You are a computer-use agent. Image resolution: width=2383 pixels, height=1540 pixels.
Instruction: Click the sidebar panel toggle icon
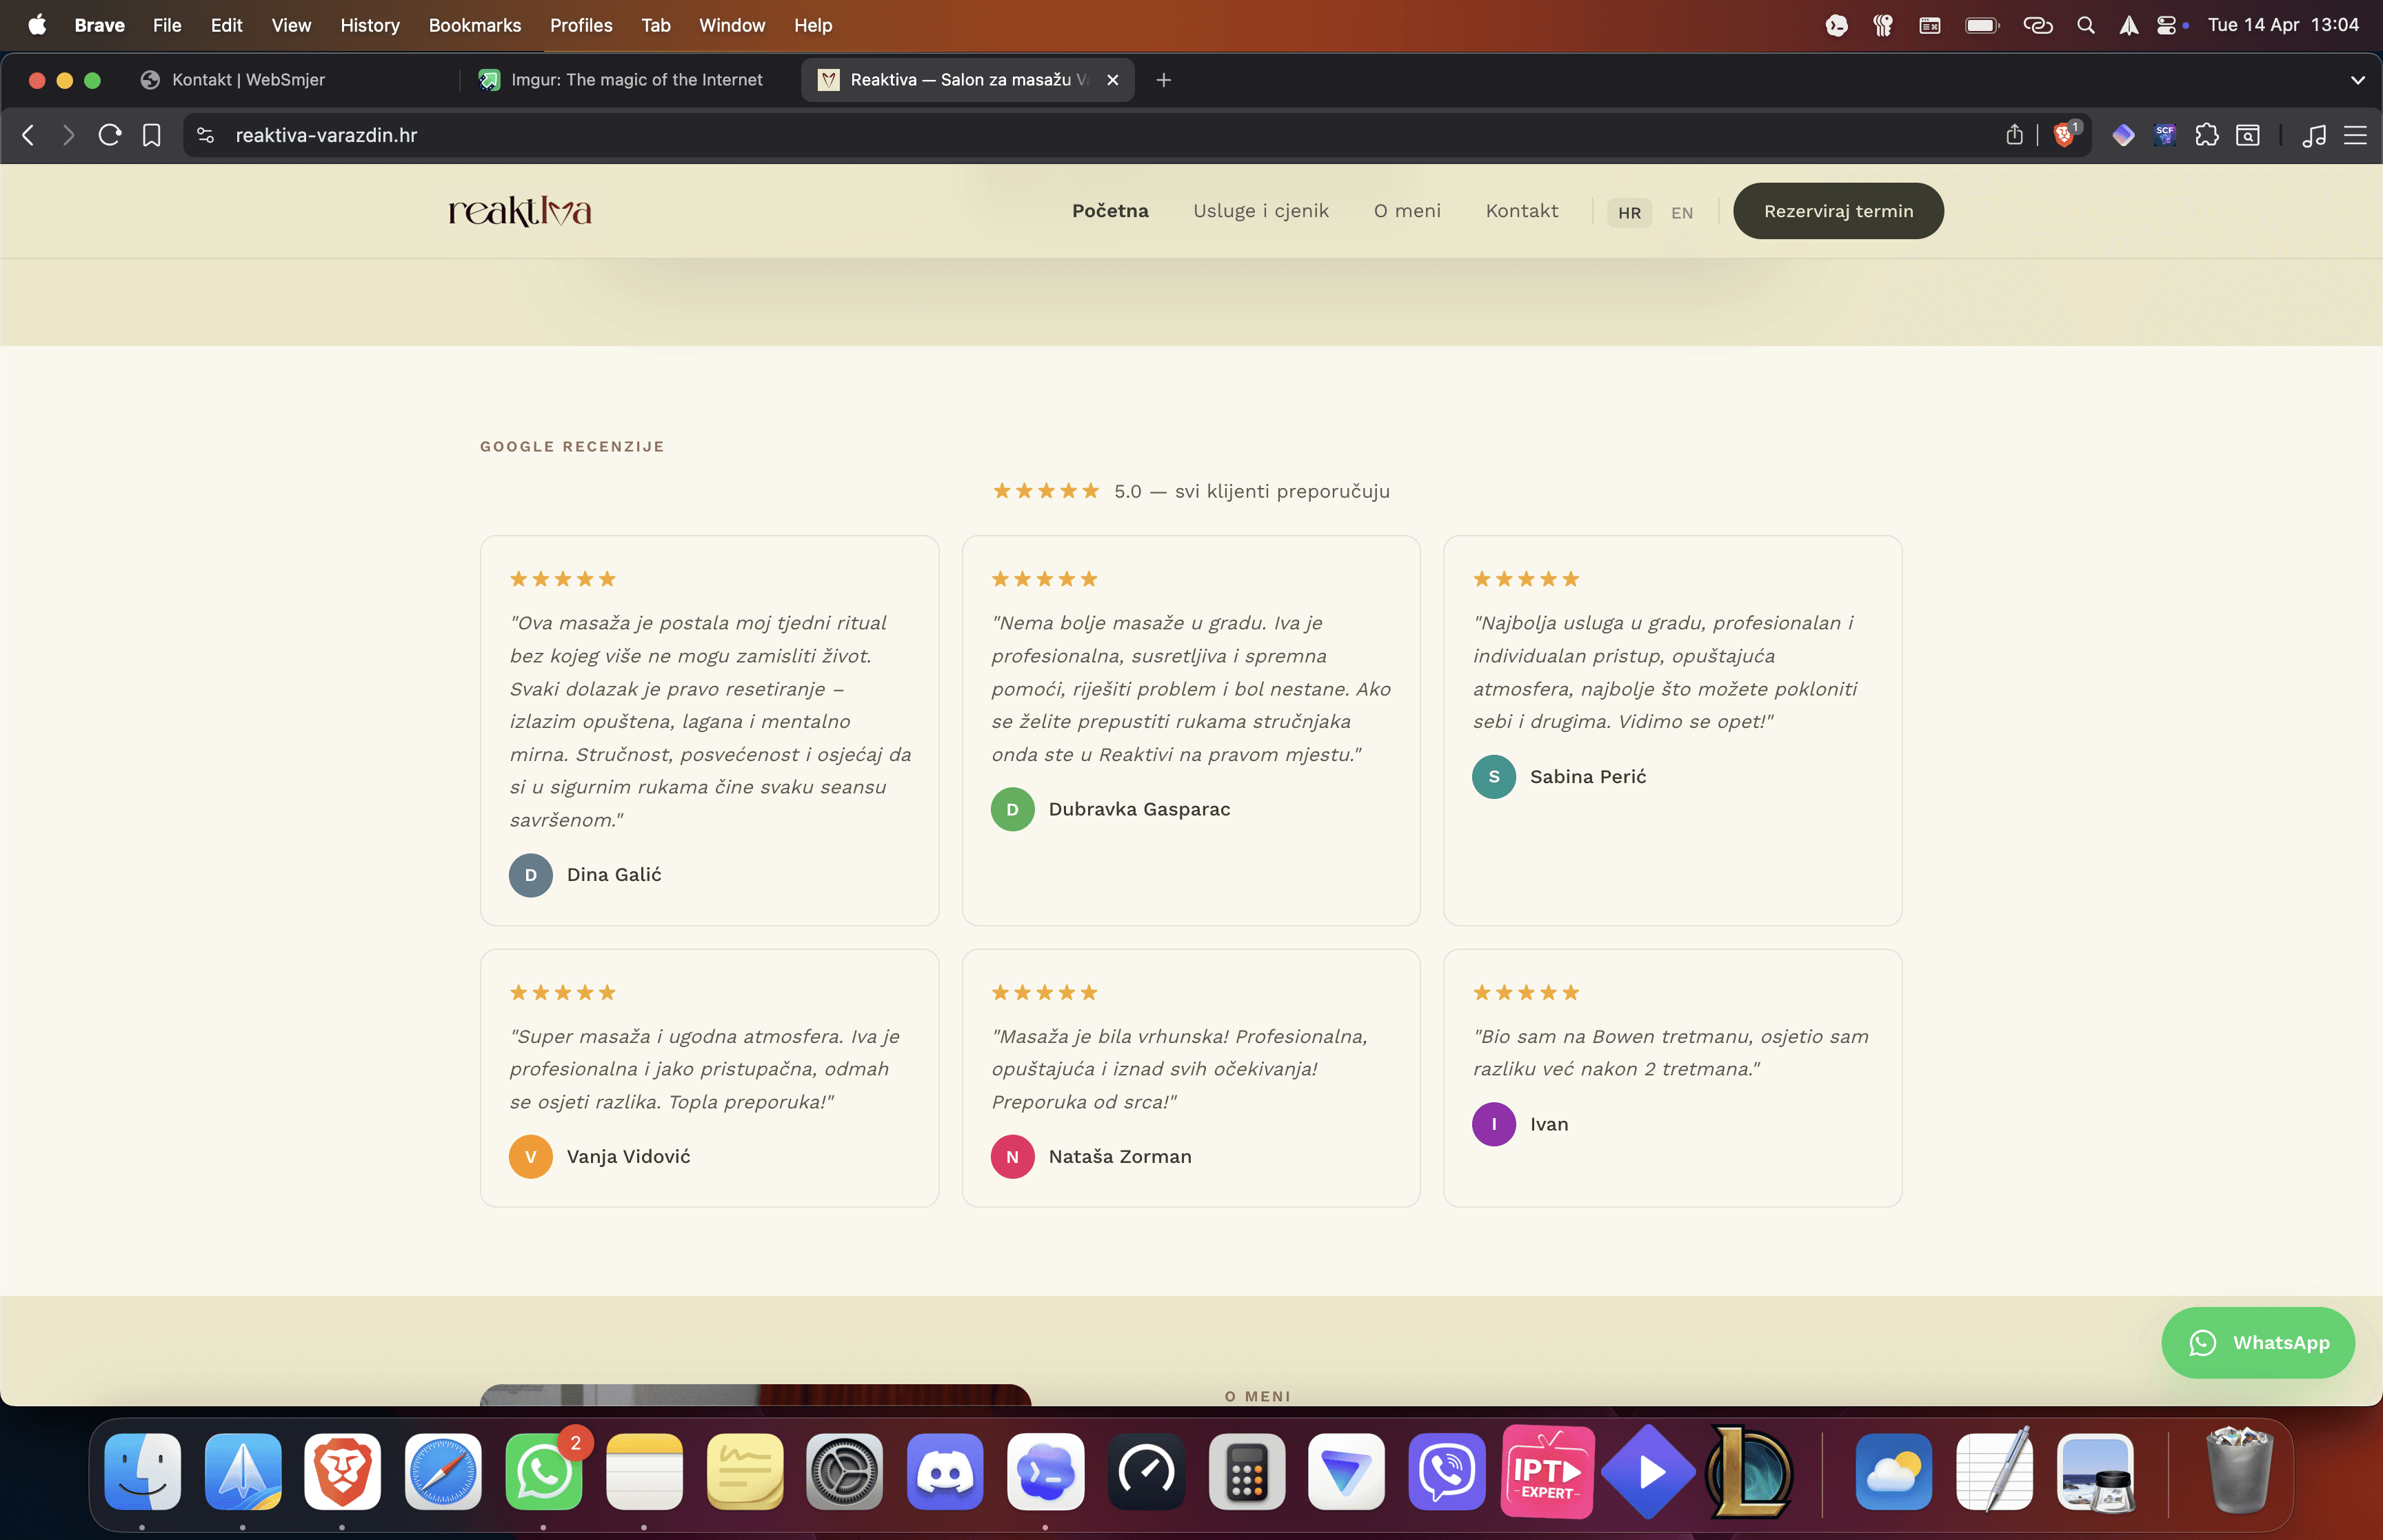pyautogui.click(x=2248, y=135)
